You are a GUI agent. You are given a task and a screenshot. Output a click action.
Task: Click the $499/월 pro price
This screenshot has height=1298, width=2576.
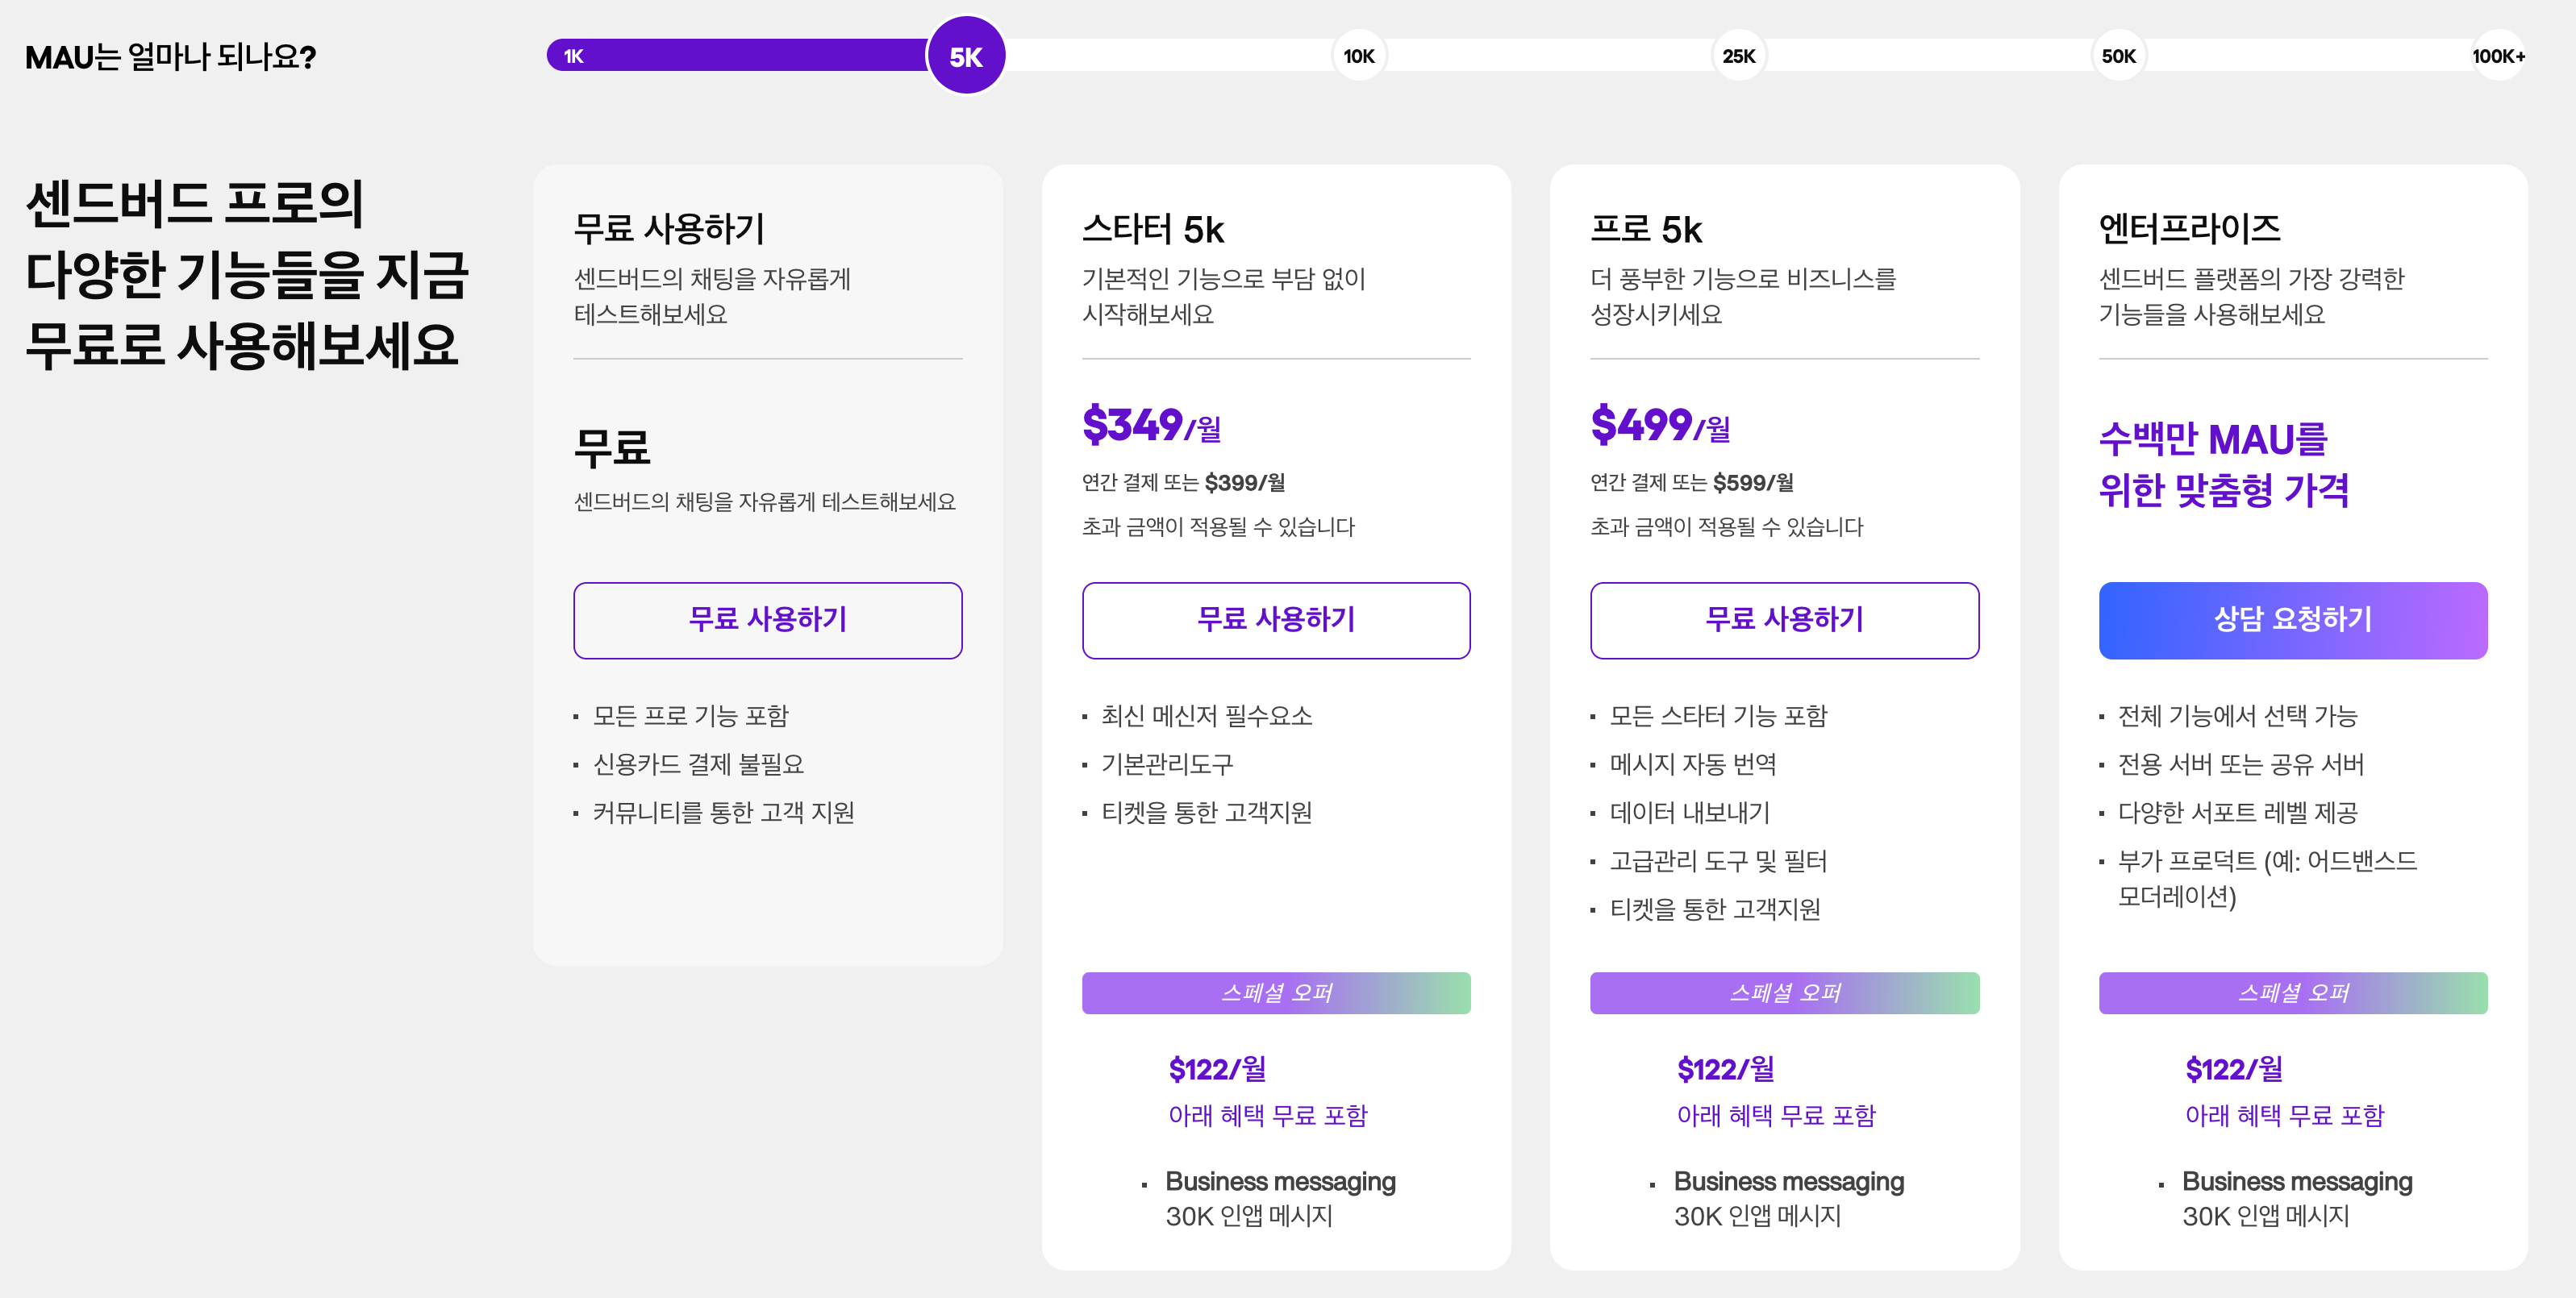click(x=1660, y=426)
